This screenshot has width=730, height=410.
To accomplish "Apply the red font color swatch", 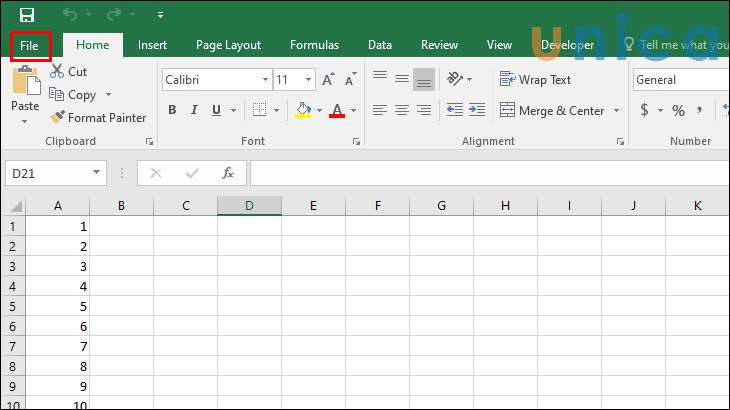I will pos(337,110).
